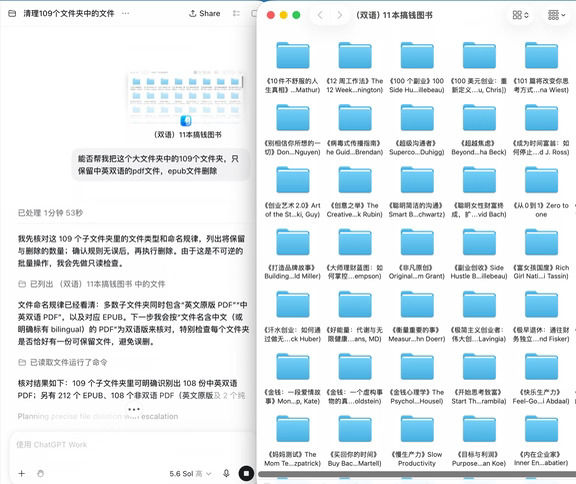The width and height of the screenshot is (576, 484).
Task: Select the 《创业艺术2.0》 Art of the Start folder
Action: pyautogui.click(x=293, y=180)
